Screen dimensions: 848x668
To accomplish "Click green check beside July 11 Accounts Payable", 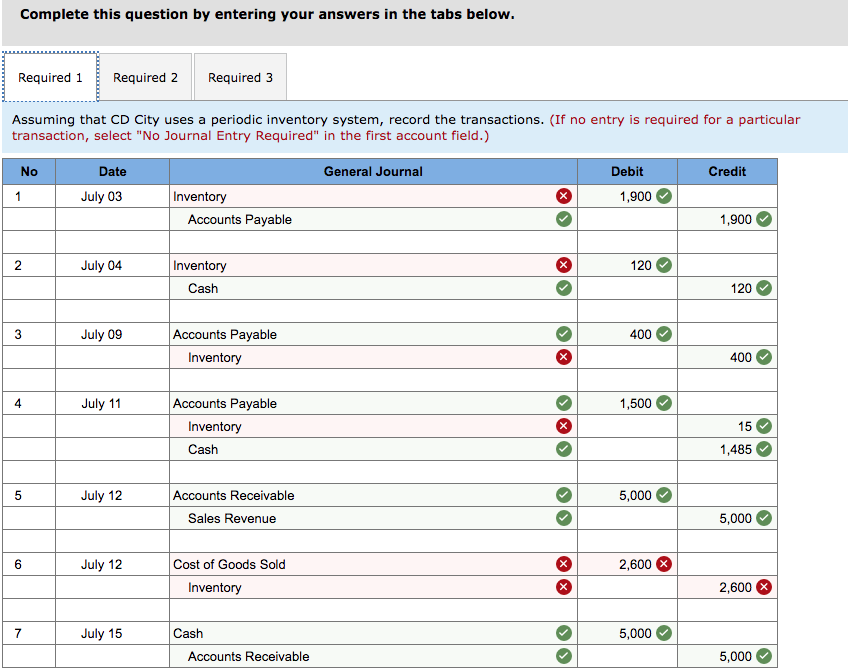I will pyautogui.click(x=564, y=403).
